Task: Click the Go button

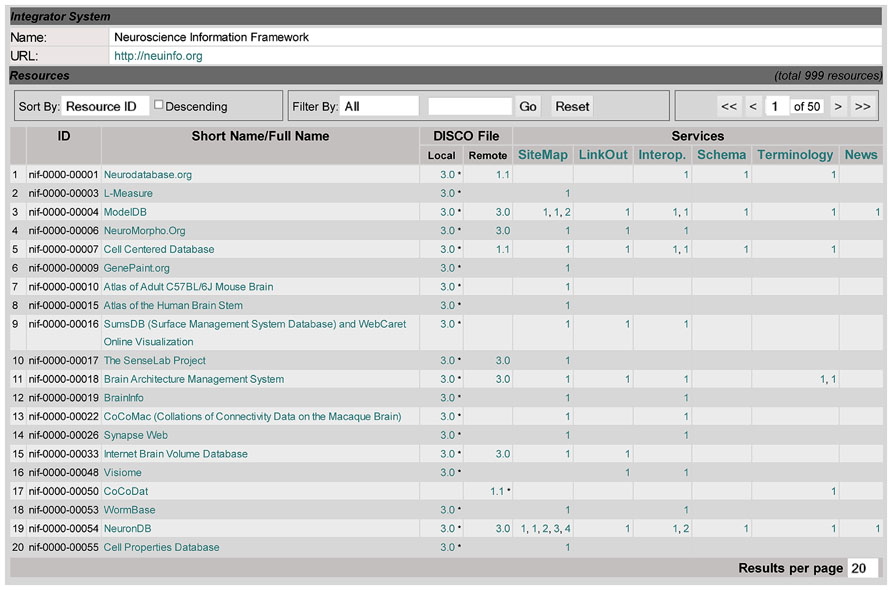Action: [528, 106]
